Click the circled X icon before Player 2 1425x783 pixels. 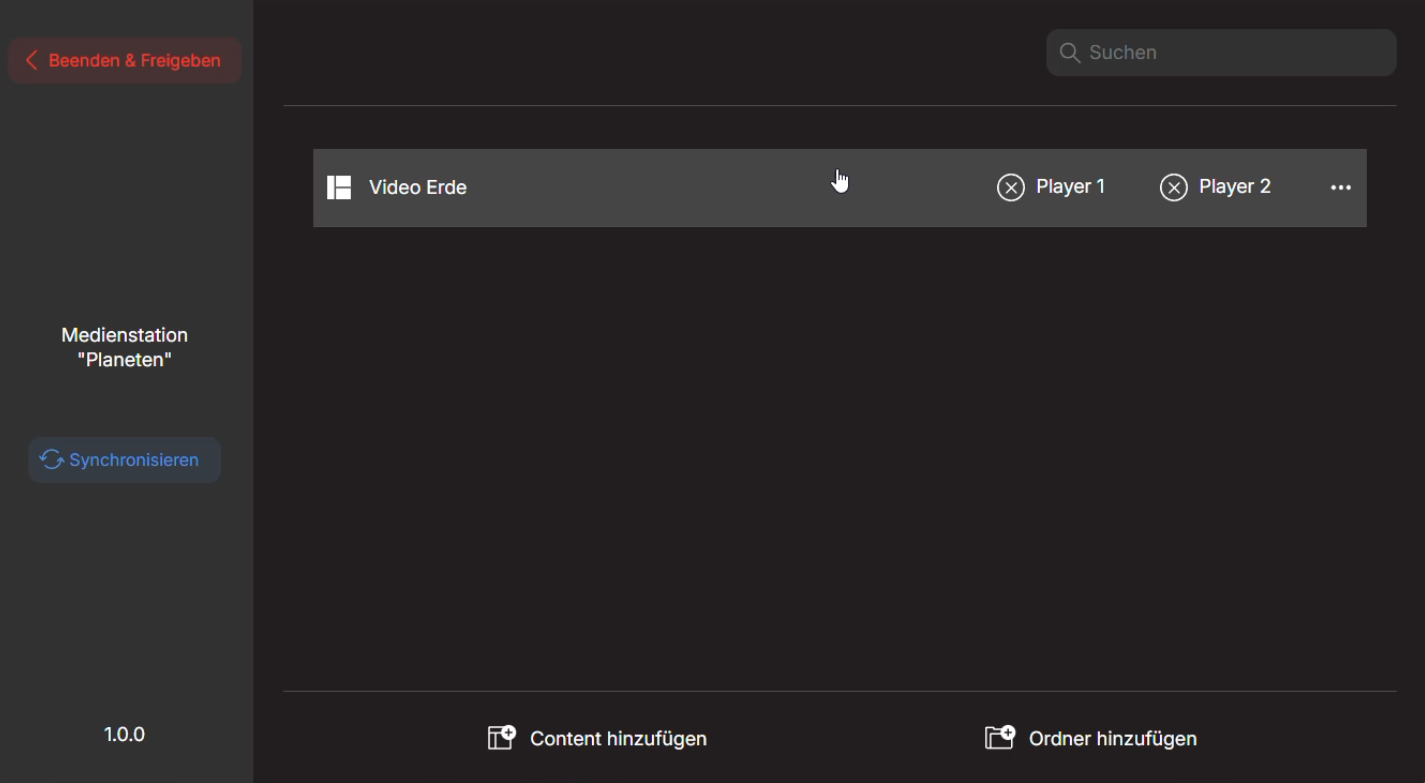coord(1175,186)
